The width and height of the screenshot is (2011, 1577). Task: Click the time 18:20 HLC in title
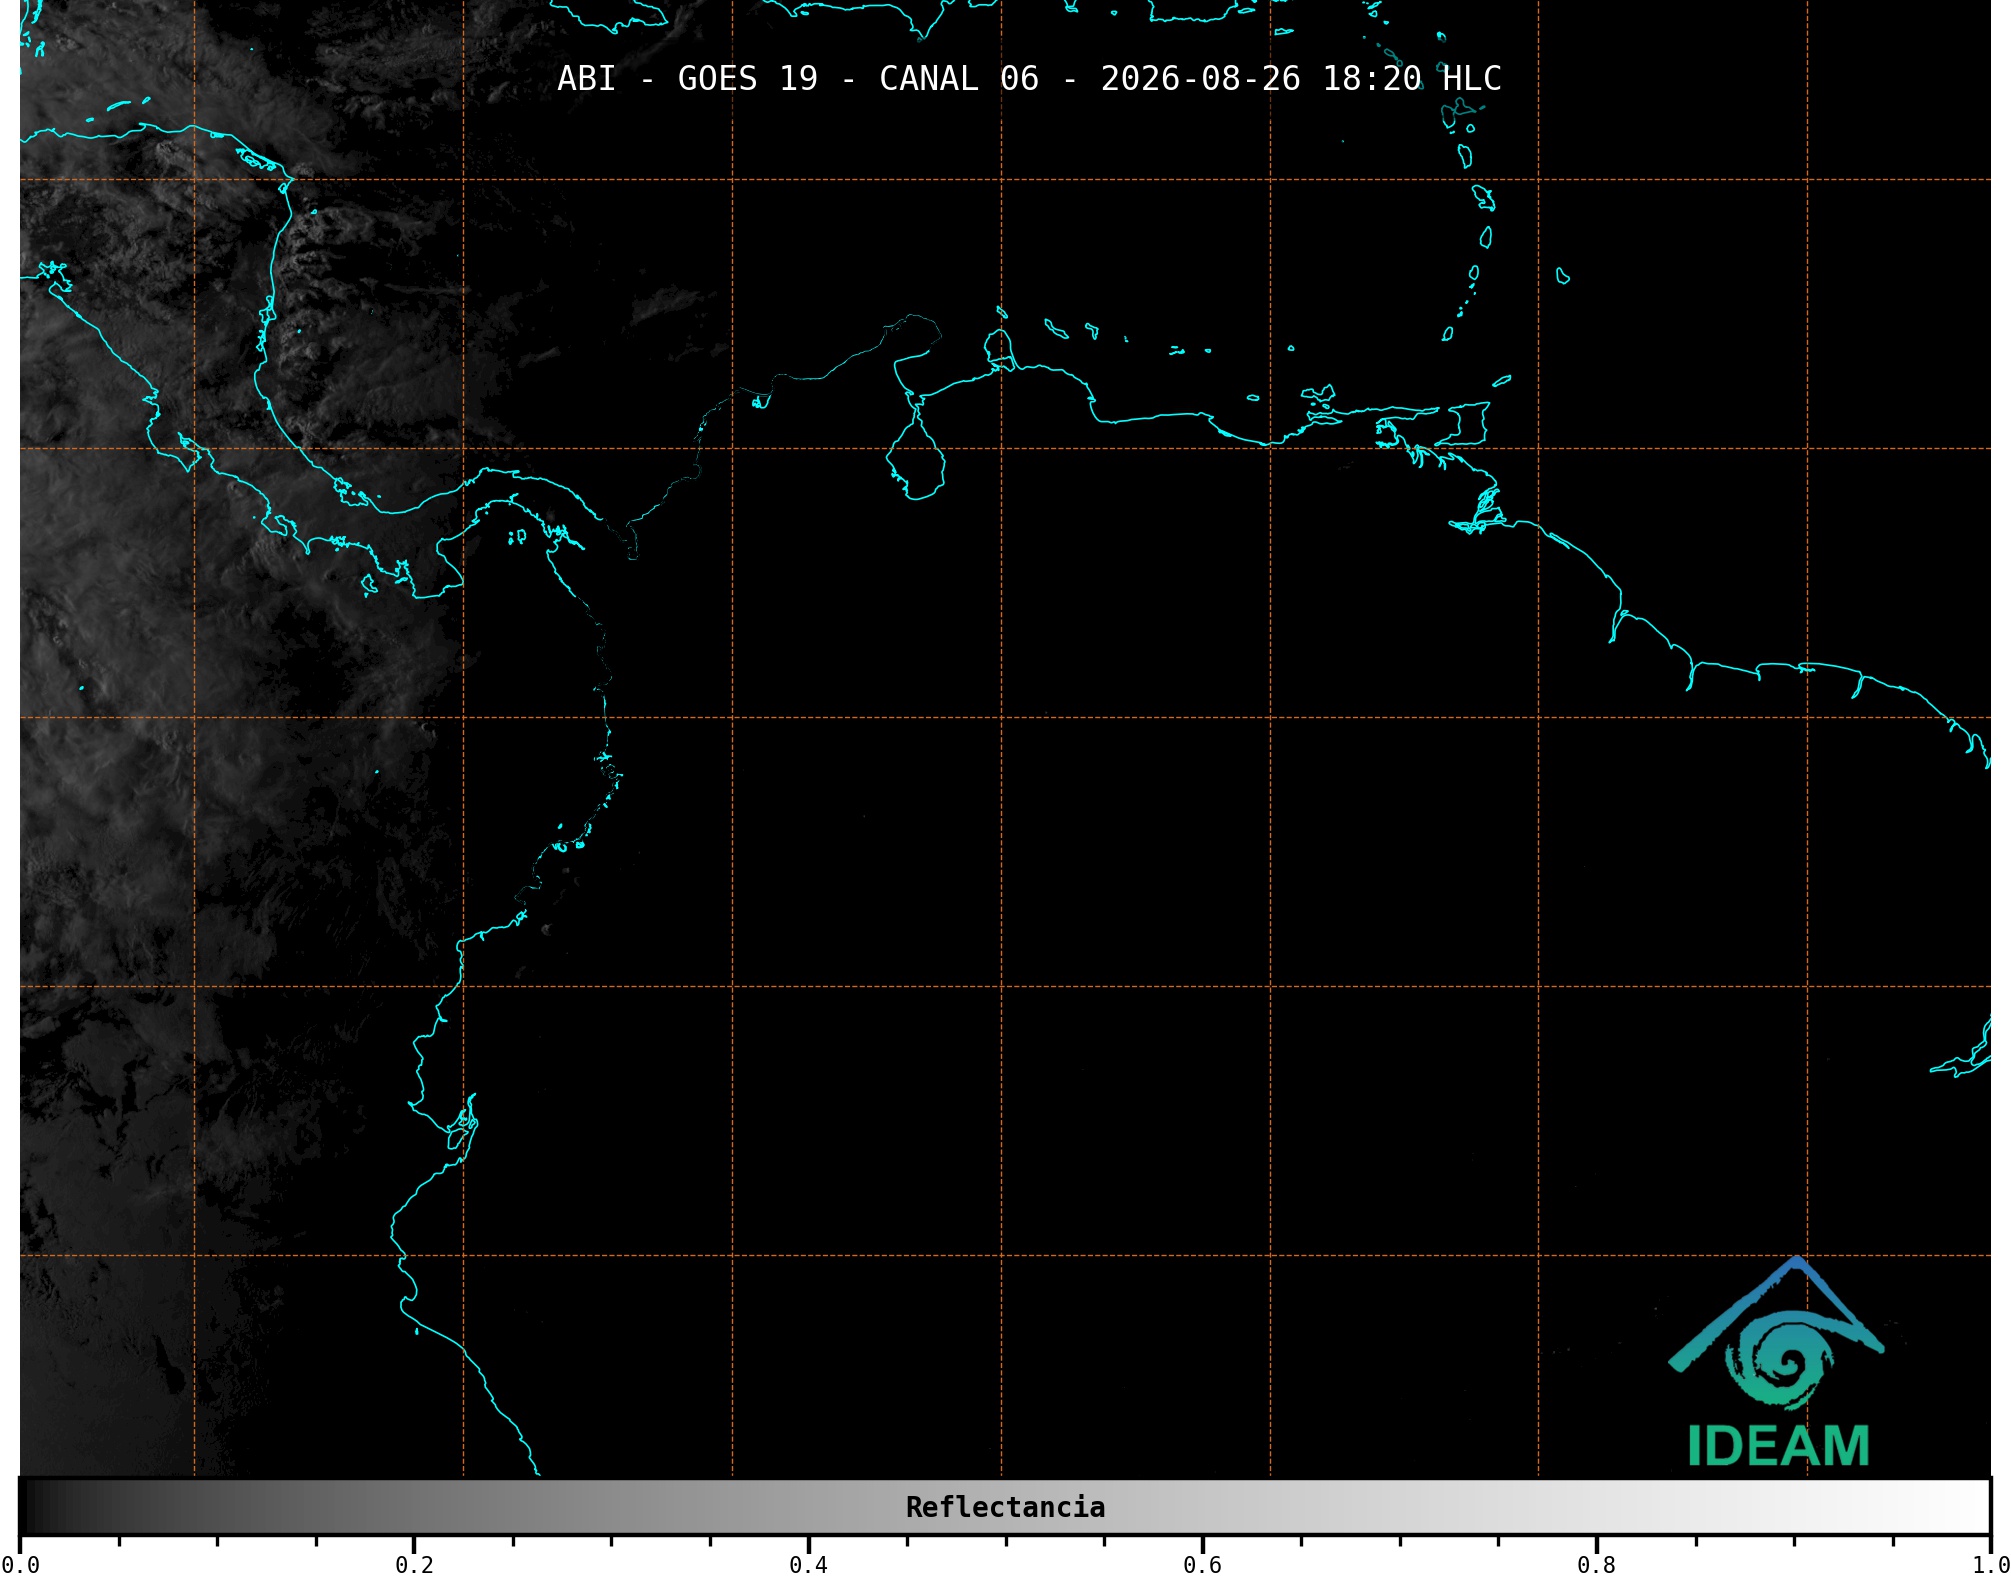coord(1412,78)
